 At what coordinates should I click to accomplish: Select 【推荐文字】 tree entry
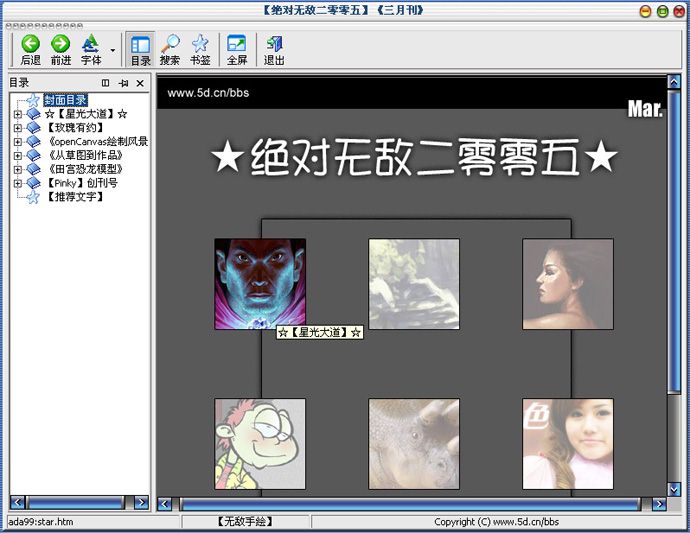click(x=76, y=197)
